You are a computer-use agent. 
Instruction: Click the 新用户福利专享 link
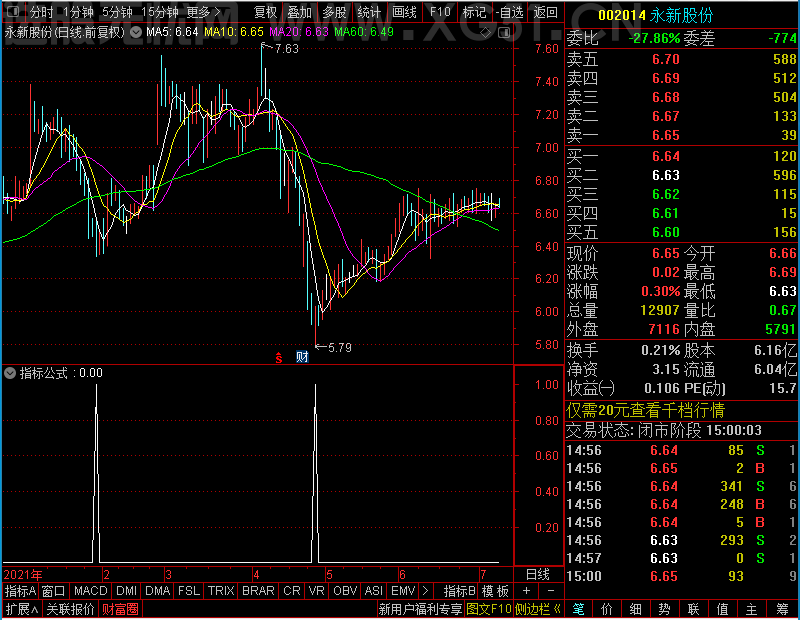click(420, 609)
